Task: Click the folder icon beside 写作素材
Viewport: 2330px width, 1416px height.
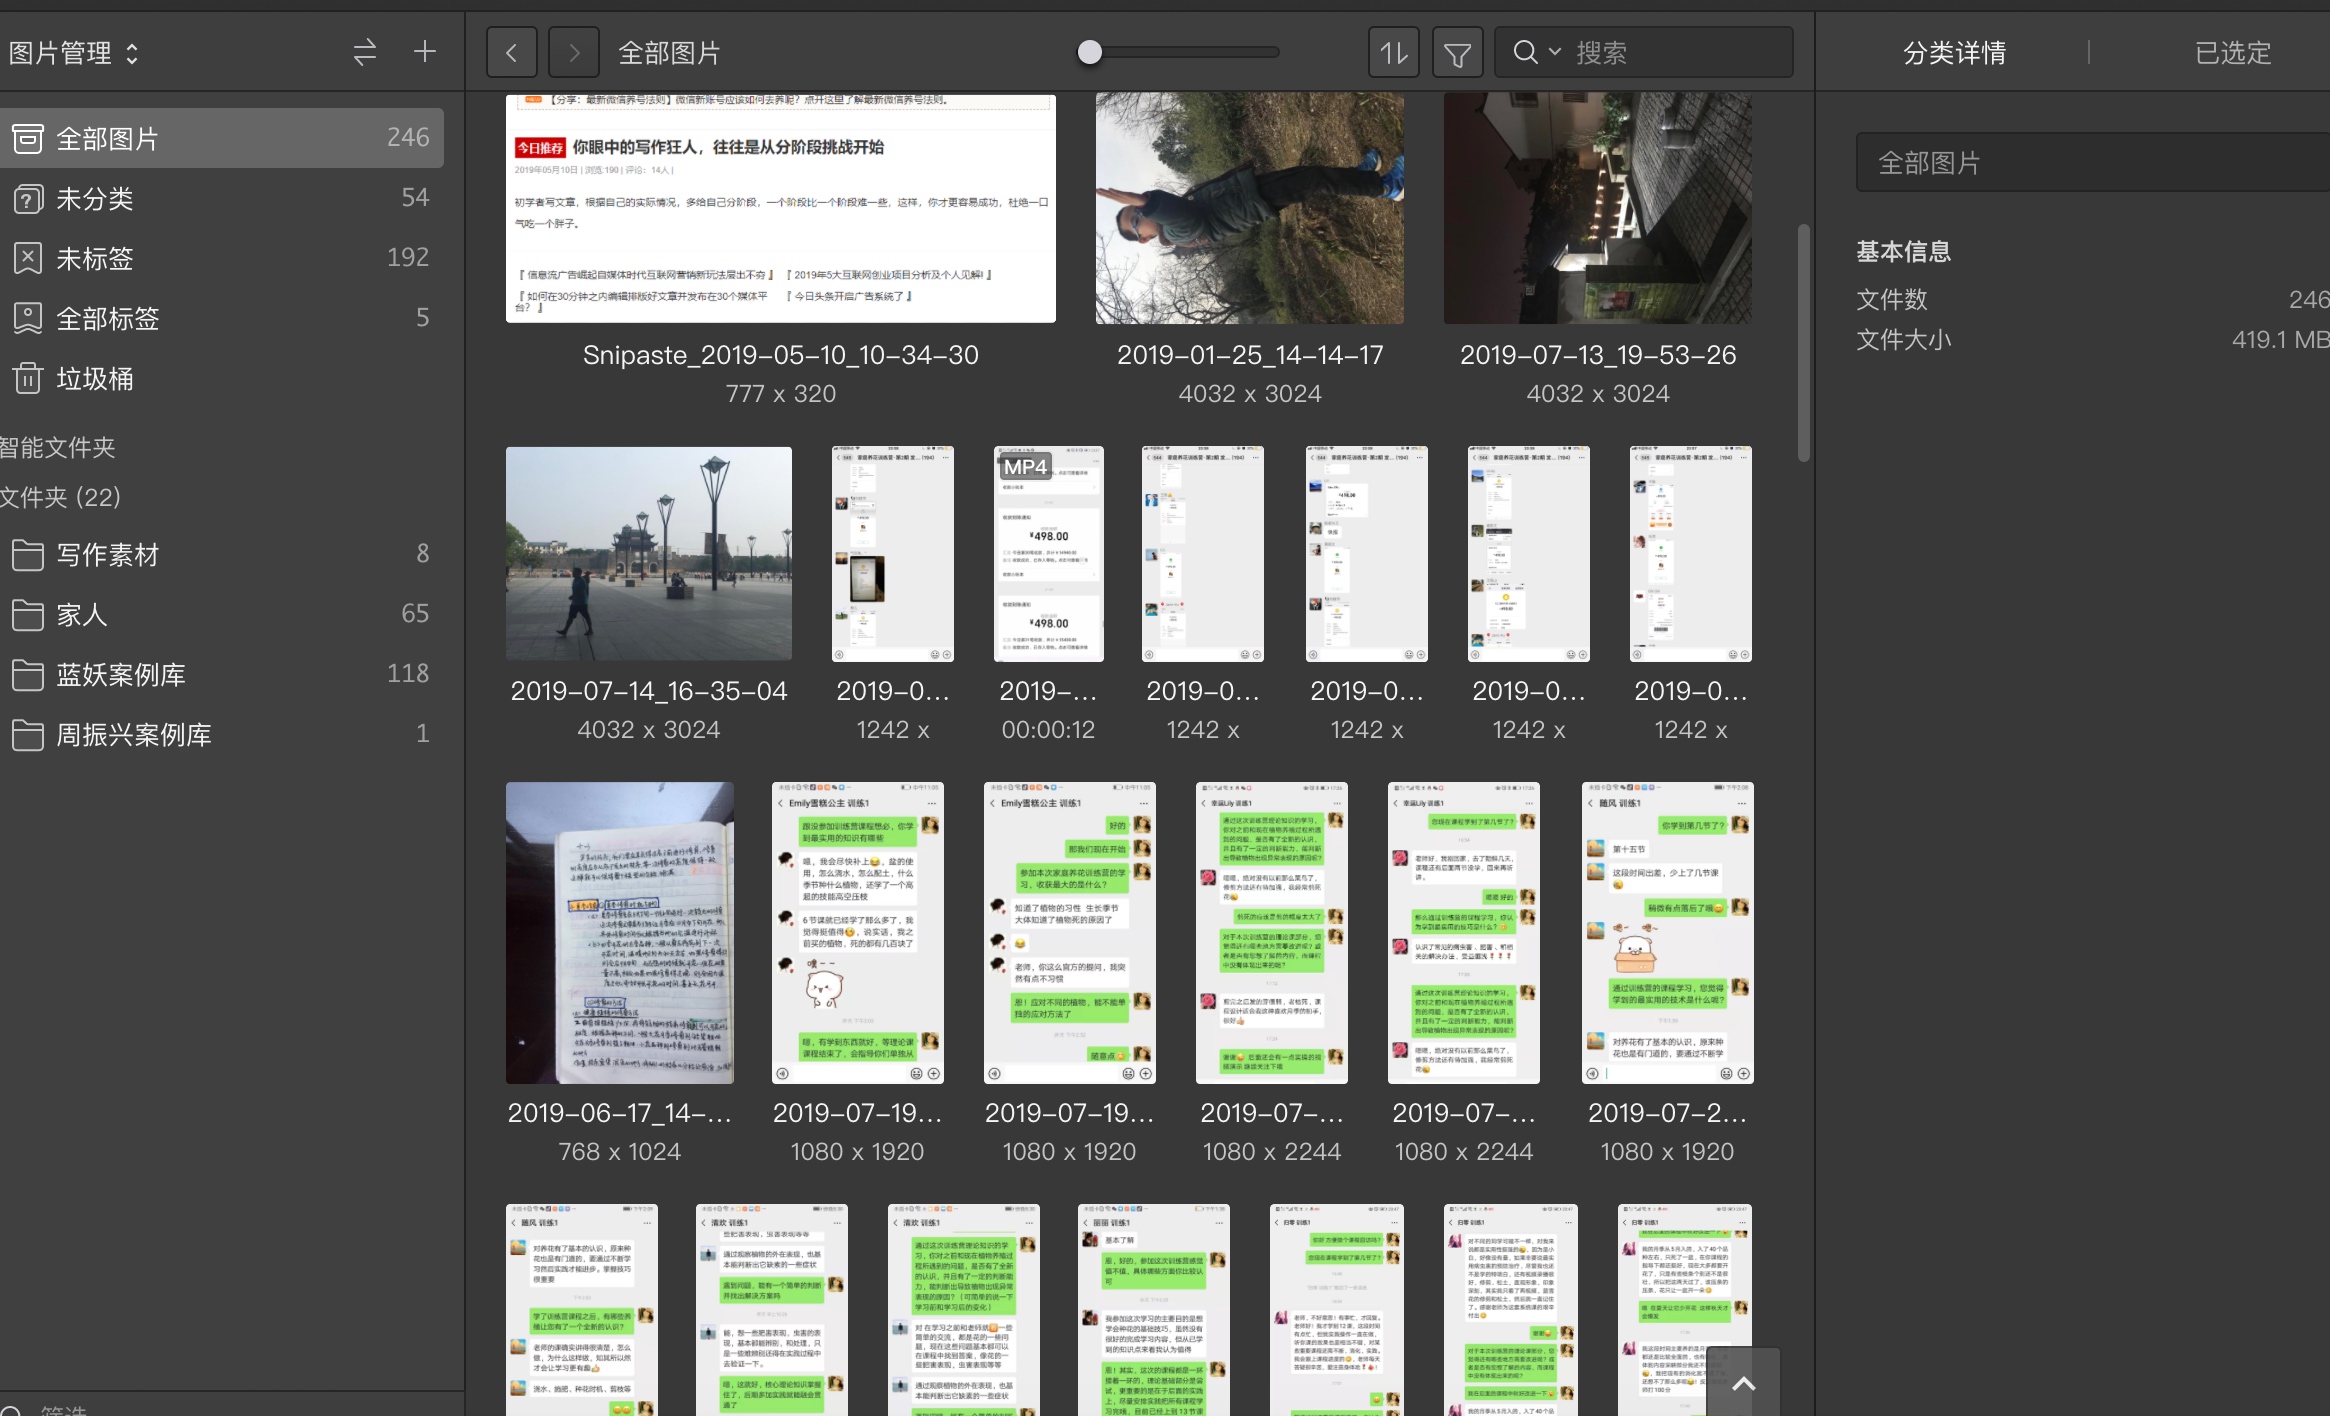Action: pos(28,554)
